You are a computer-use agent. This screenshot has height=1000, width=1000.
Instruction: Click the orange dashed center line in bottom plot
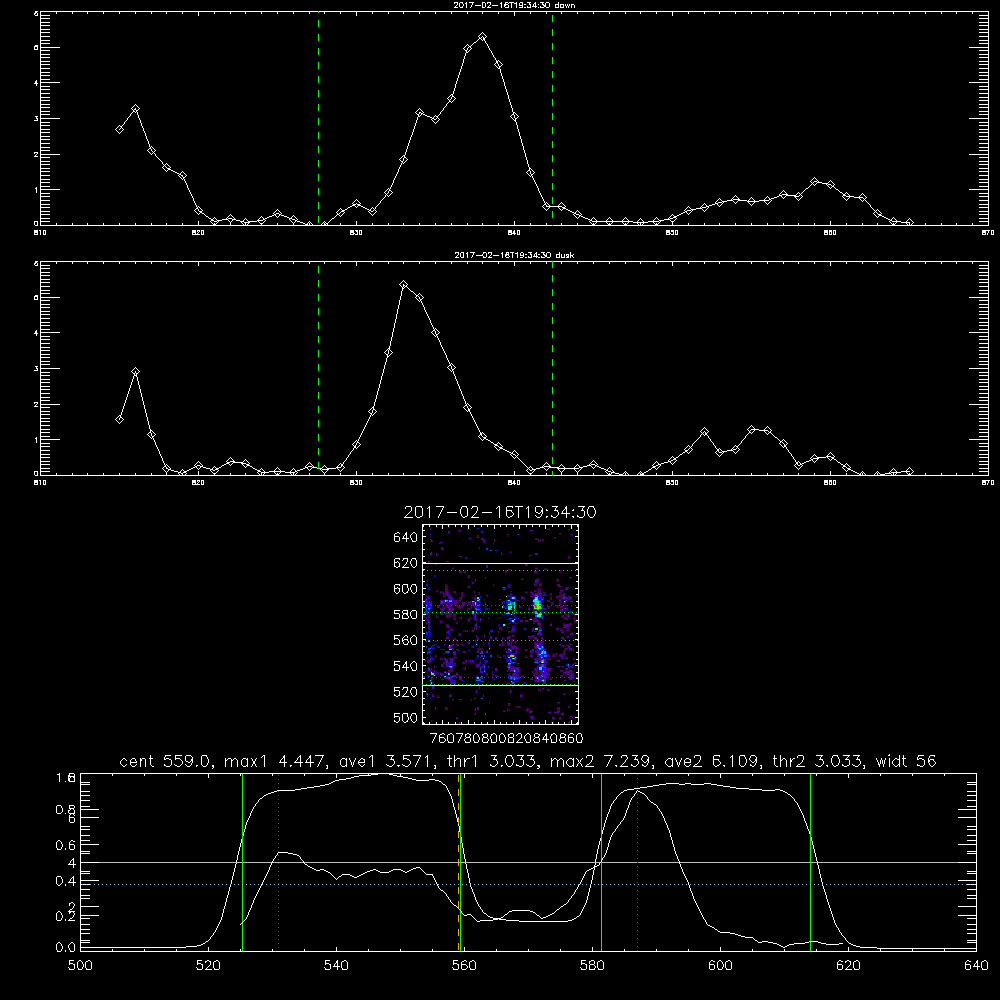coord(459,862)
